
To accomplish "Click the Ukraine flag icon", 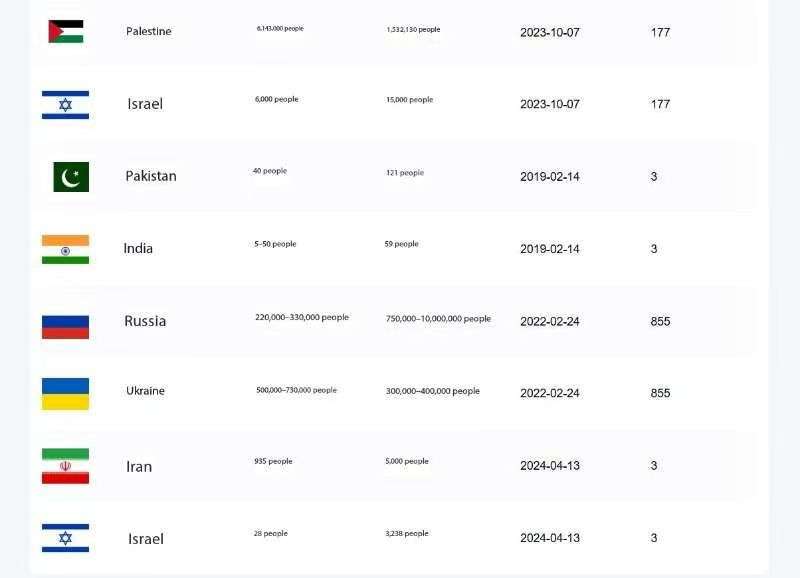I will pos(65,393).
